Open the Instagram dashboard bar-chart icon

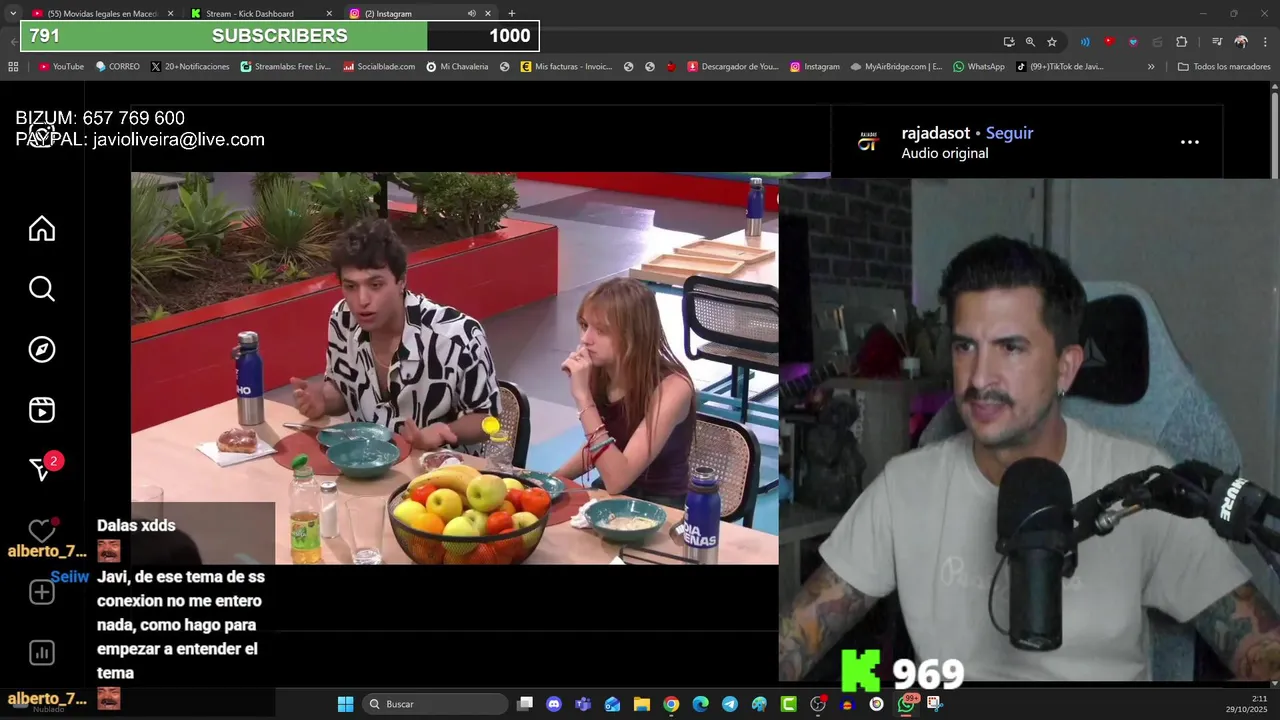pyautogui.click(x=41, y=653)
